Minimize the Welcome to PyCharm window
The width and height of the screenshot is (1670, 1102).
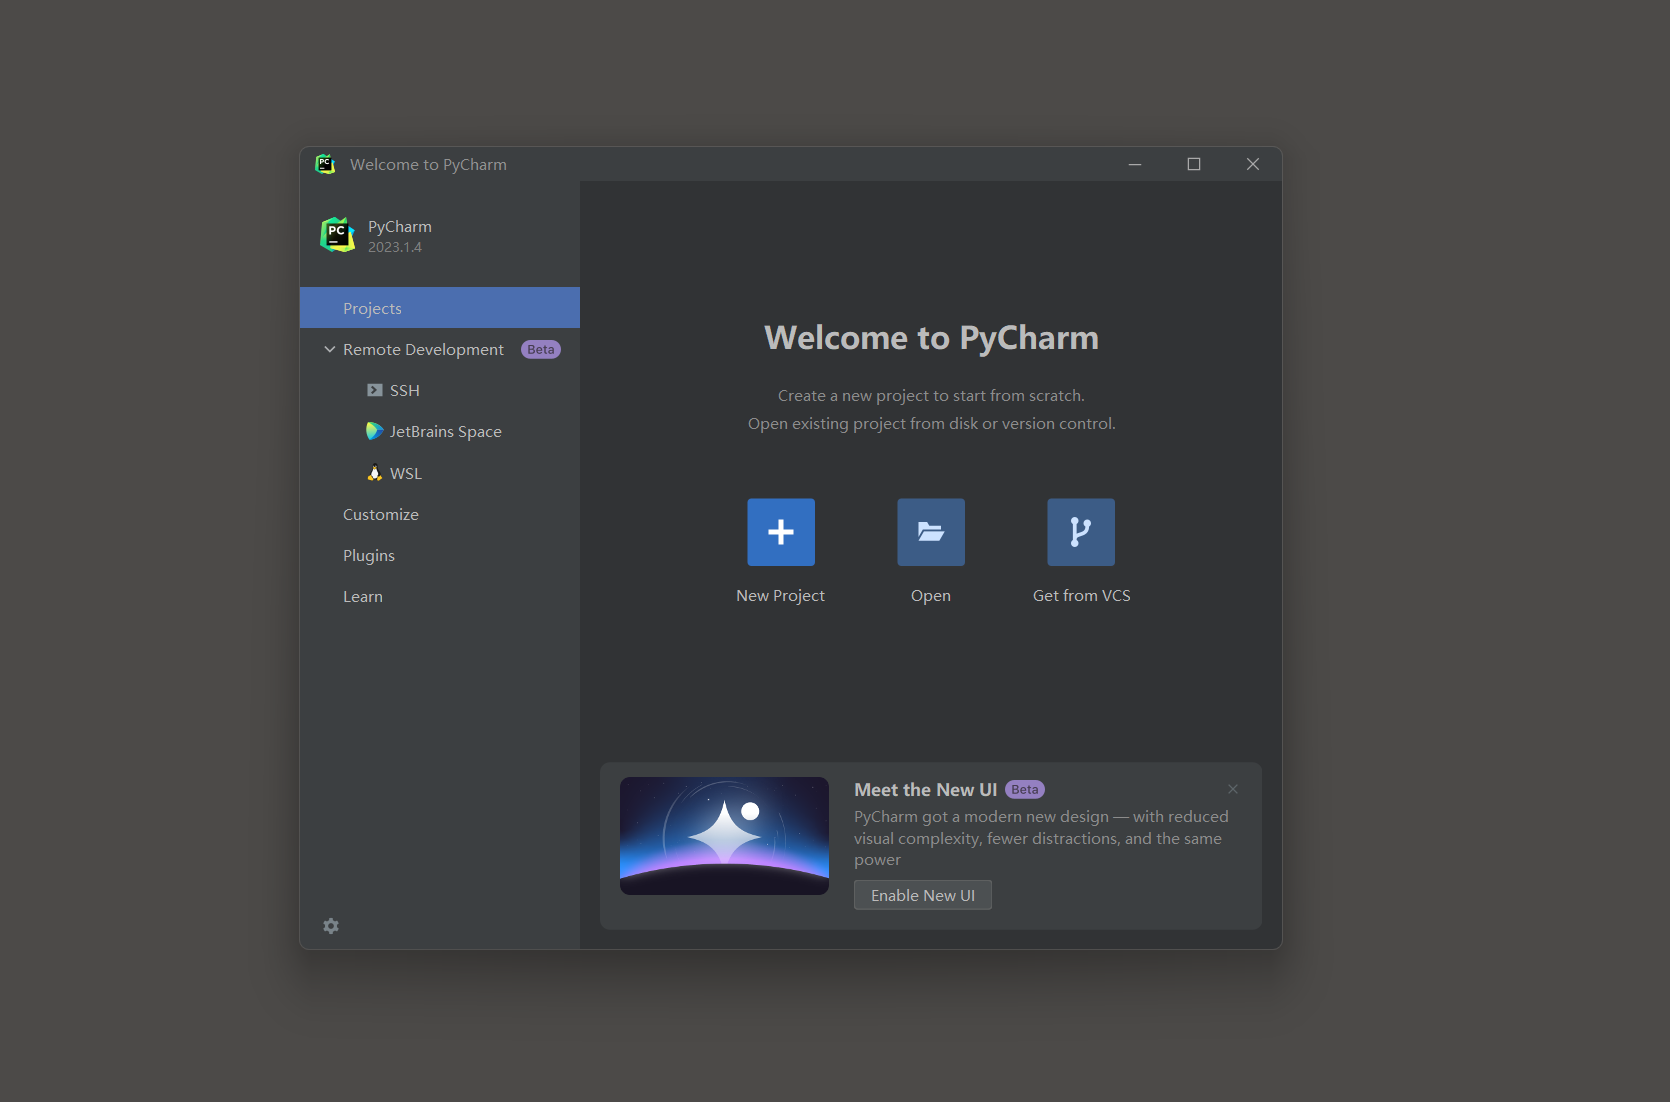pyautogui.click(x=1135, y=164)
